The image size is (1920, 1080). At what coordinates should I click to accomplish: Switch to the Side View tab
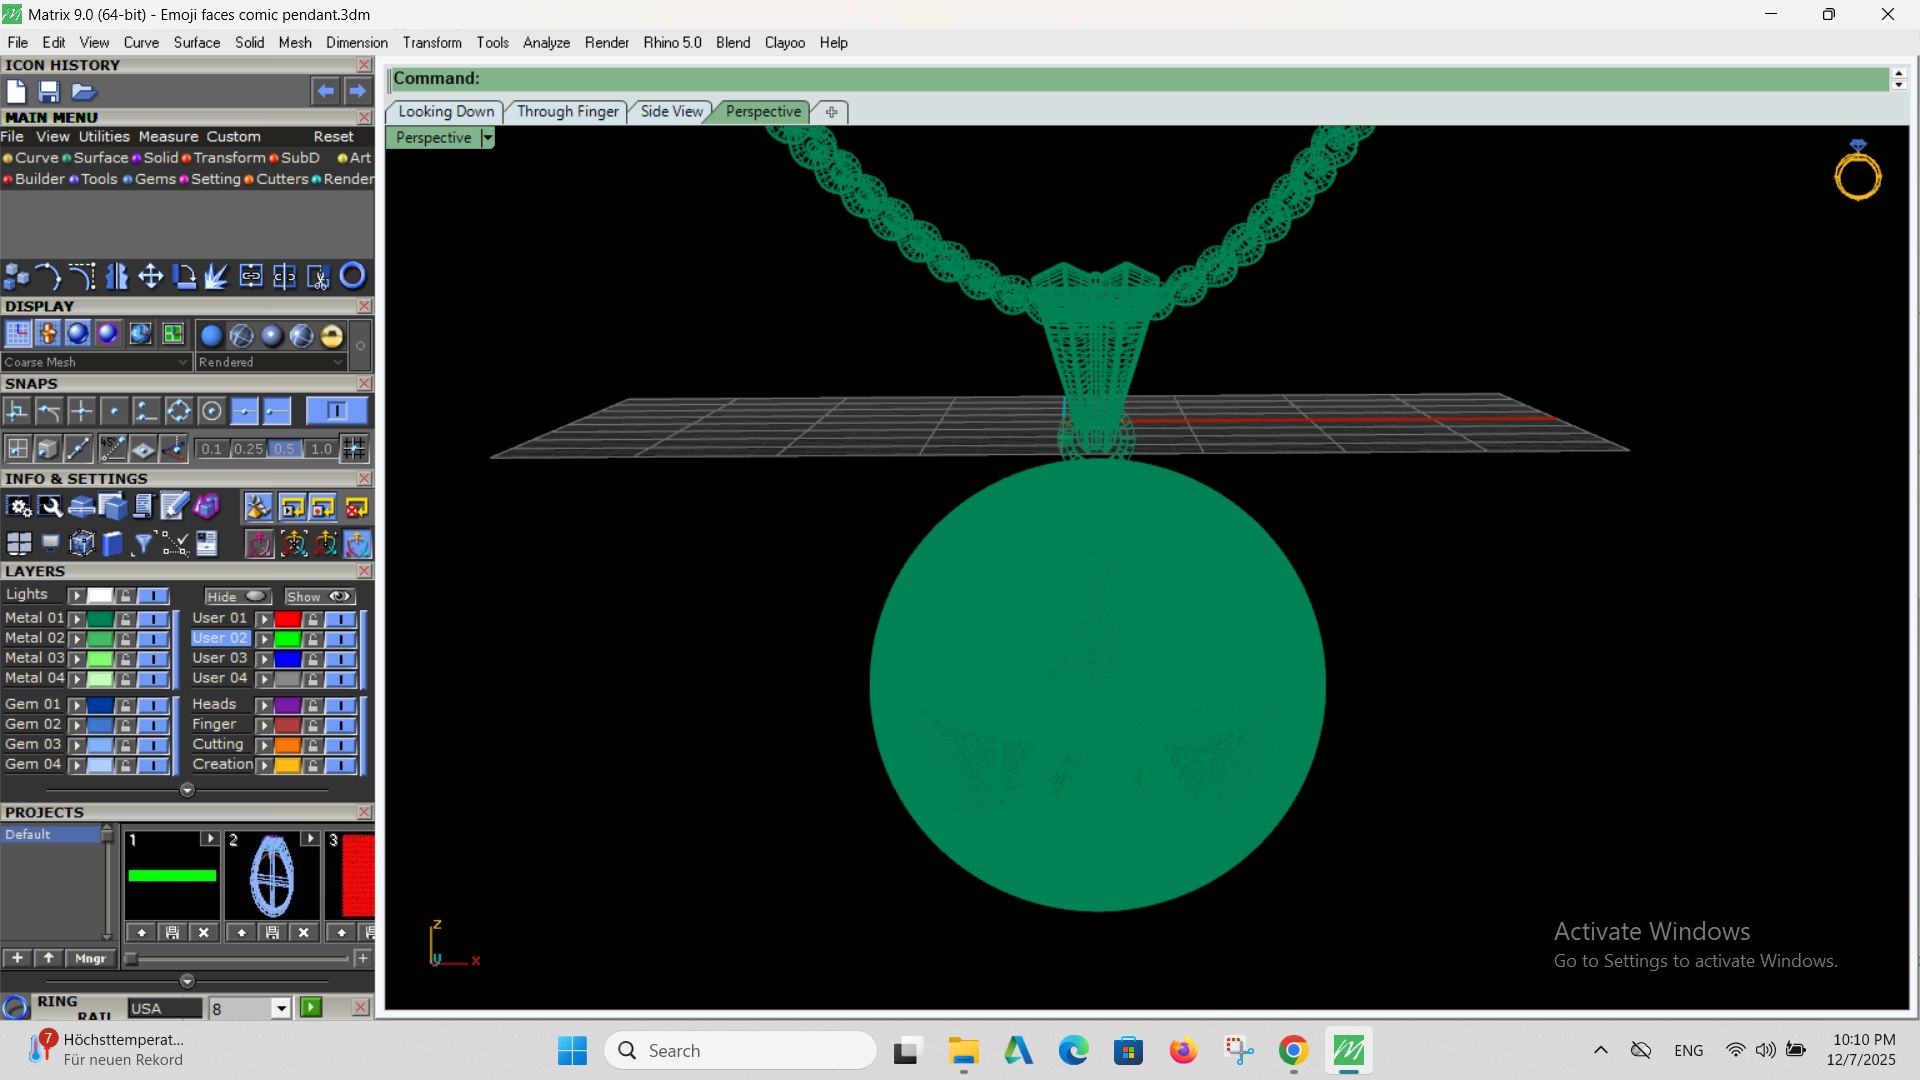[x=671, y=111]
